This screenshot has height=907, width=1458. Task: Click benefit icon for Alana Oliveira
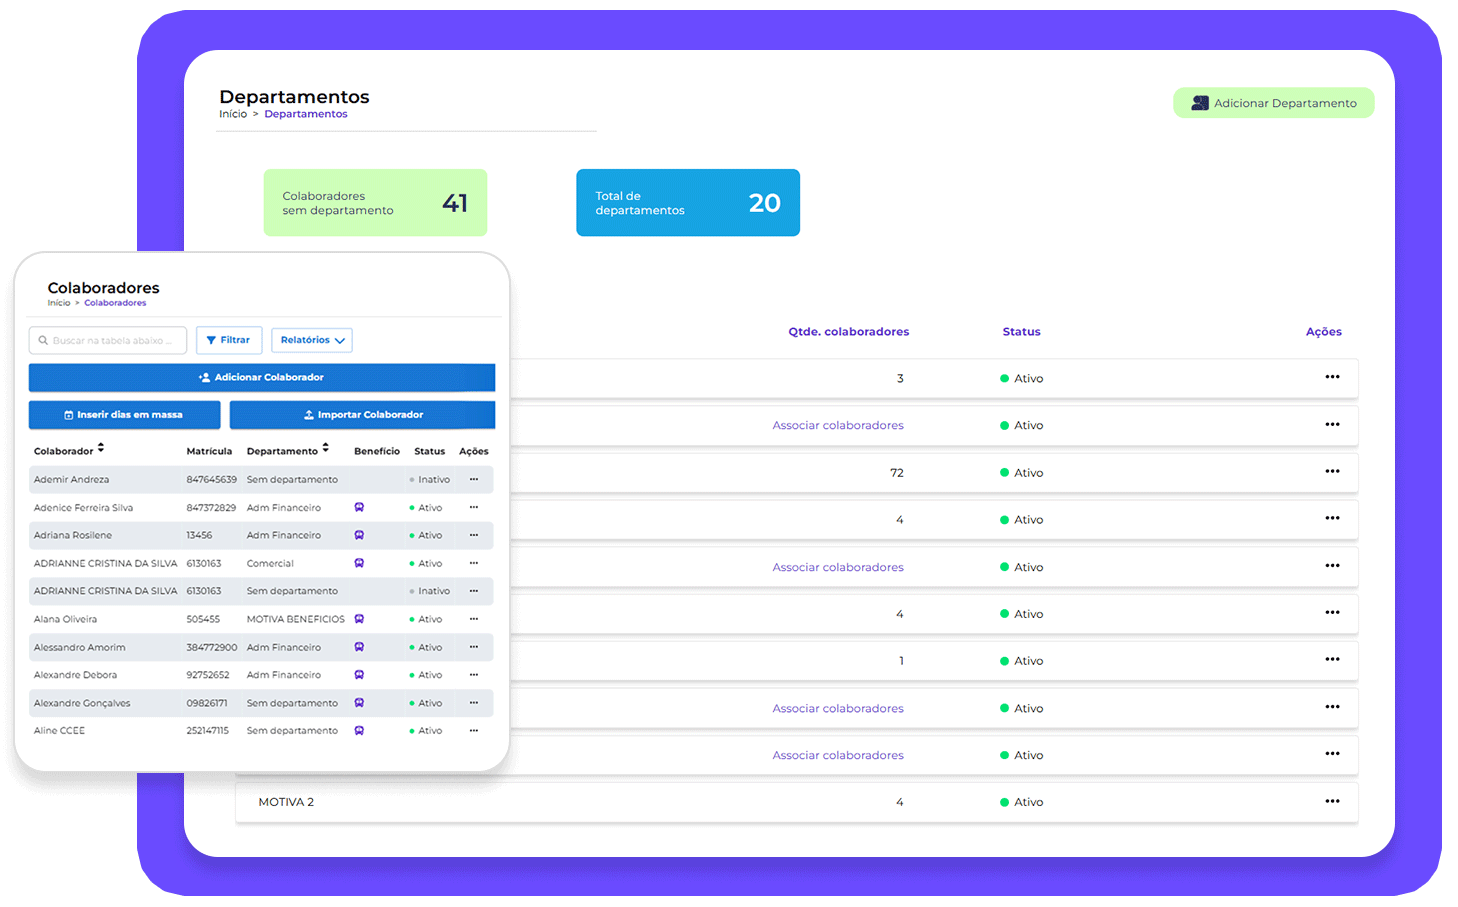pyautogui.click(x=359, y=619)
